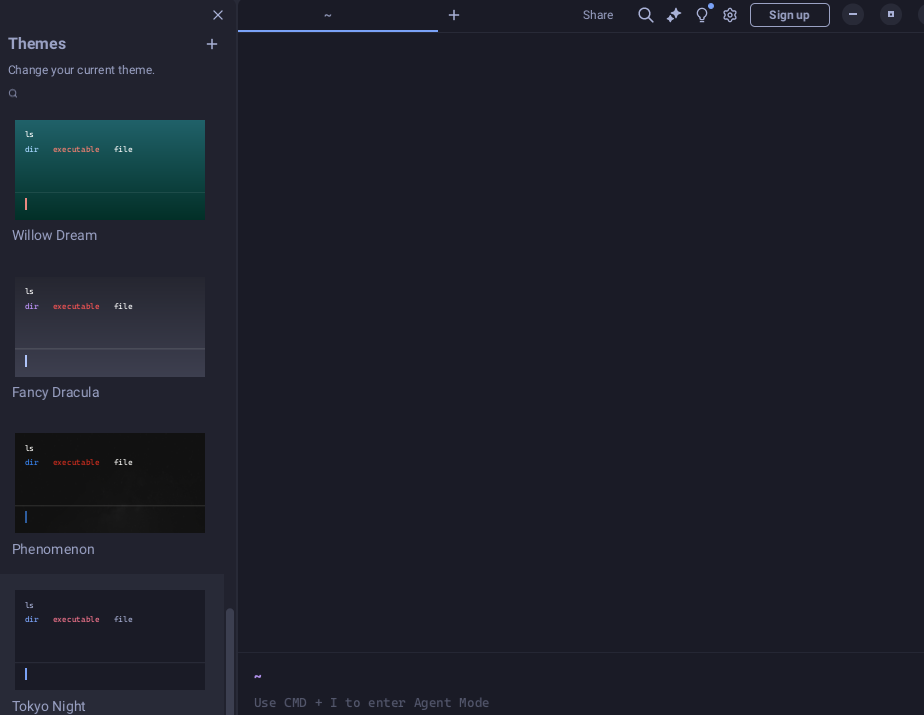Click the ~ prompt directory indicator
Screen dimensions: 924x715
tap(258, 676)
